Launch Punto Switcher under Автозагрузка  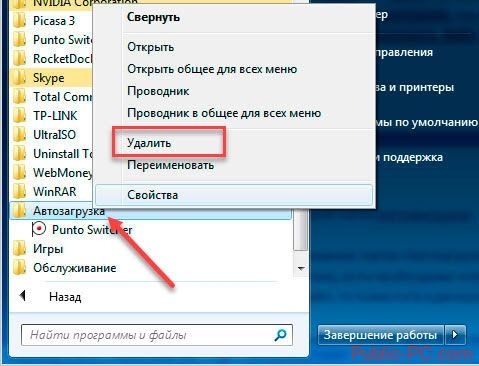pyautogui.click(x=92, y=230)
